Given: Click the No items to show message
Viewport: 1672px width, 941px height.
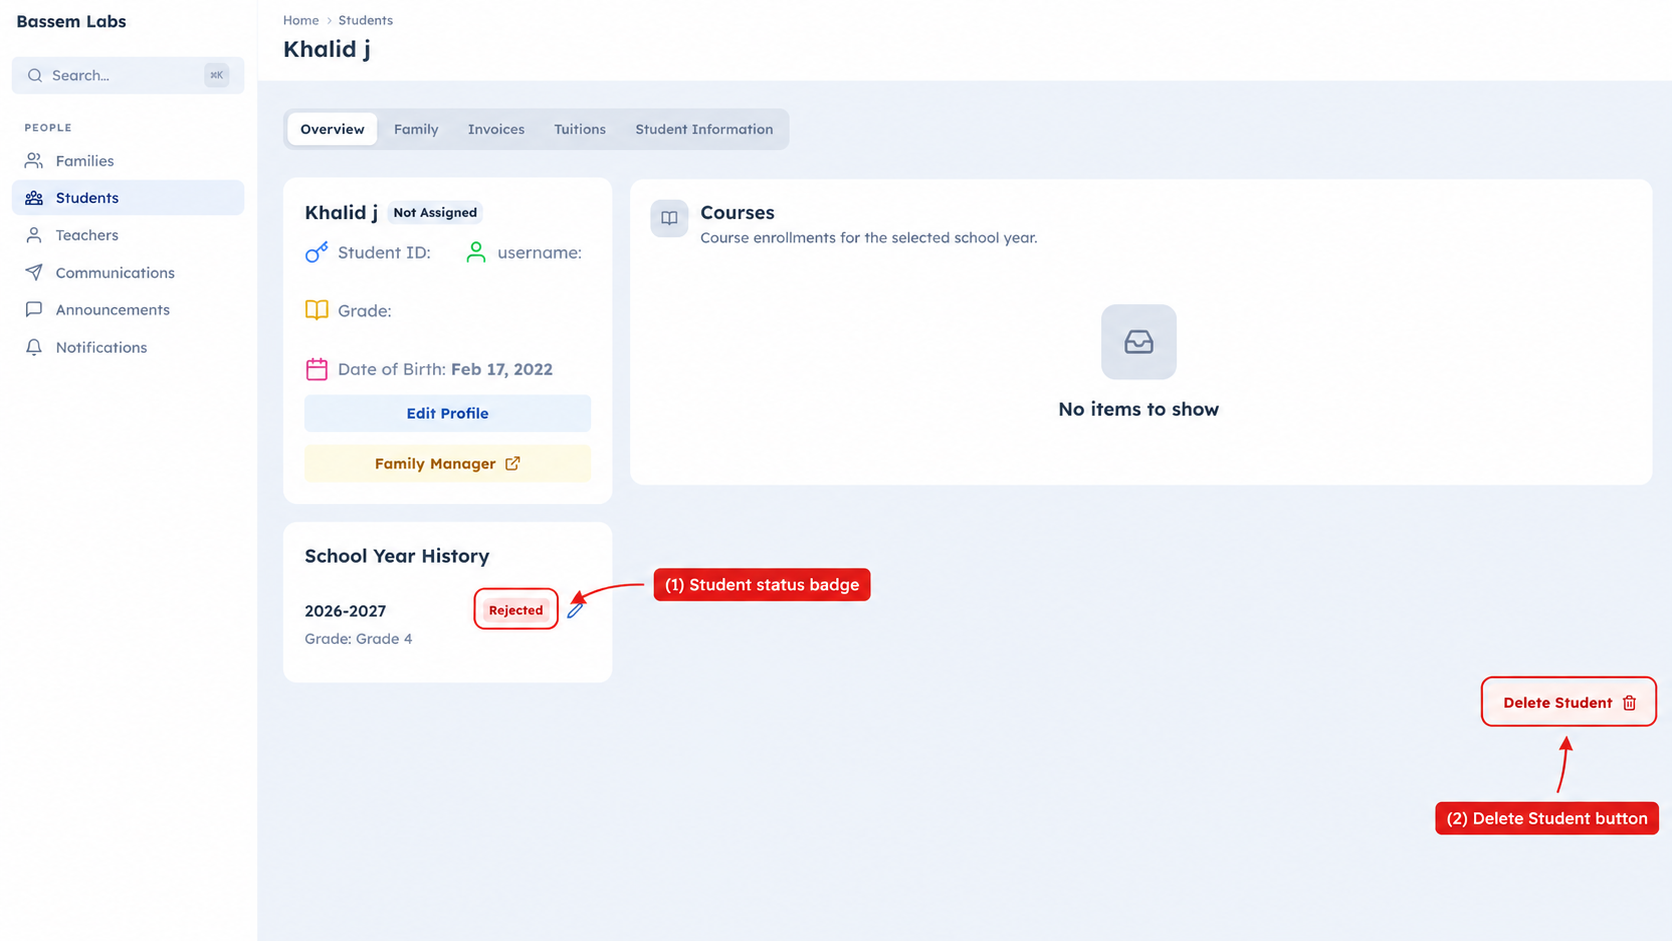Looking at the screenshot, I should click(1138, 409).
